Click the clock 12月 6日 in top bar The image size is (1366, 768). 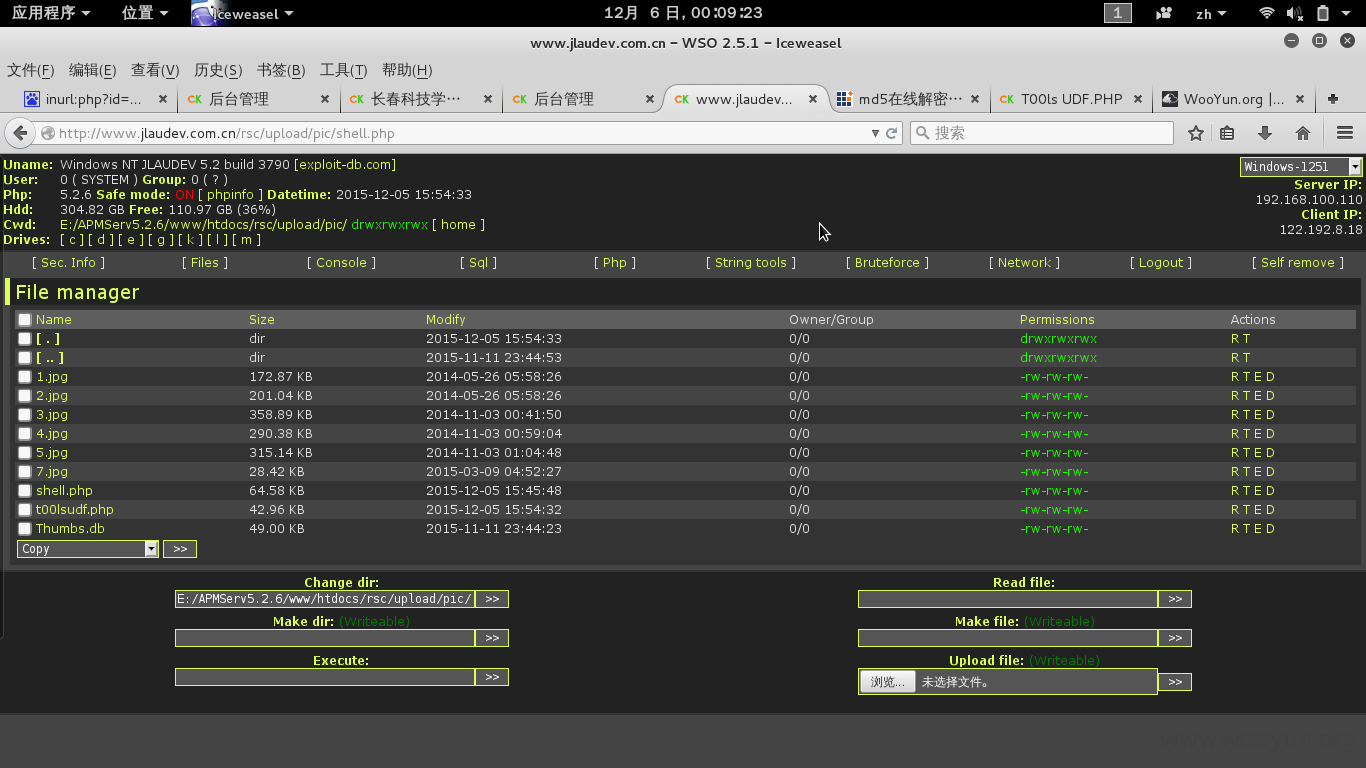click(x=683, y=13)
